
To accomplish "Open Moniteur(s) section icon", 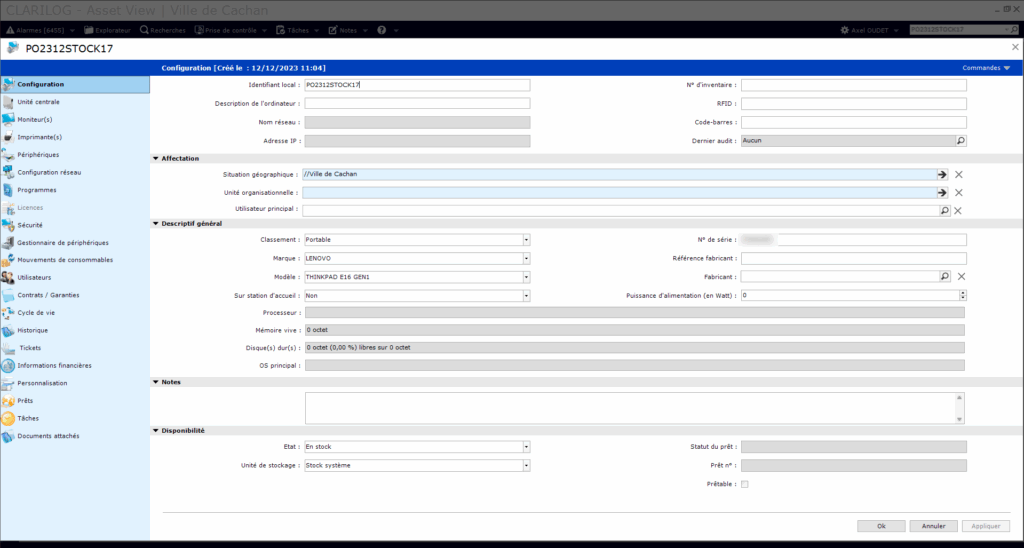I will [8, 120].
